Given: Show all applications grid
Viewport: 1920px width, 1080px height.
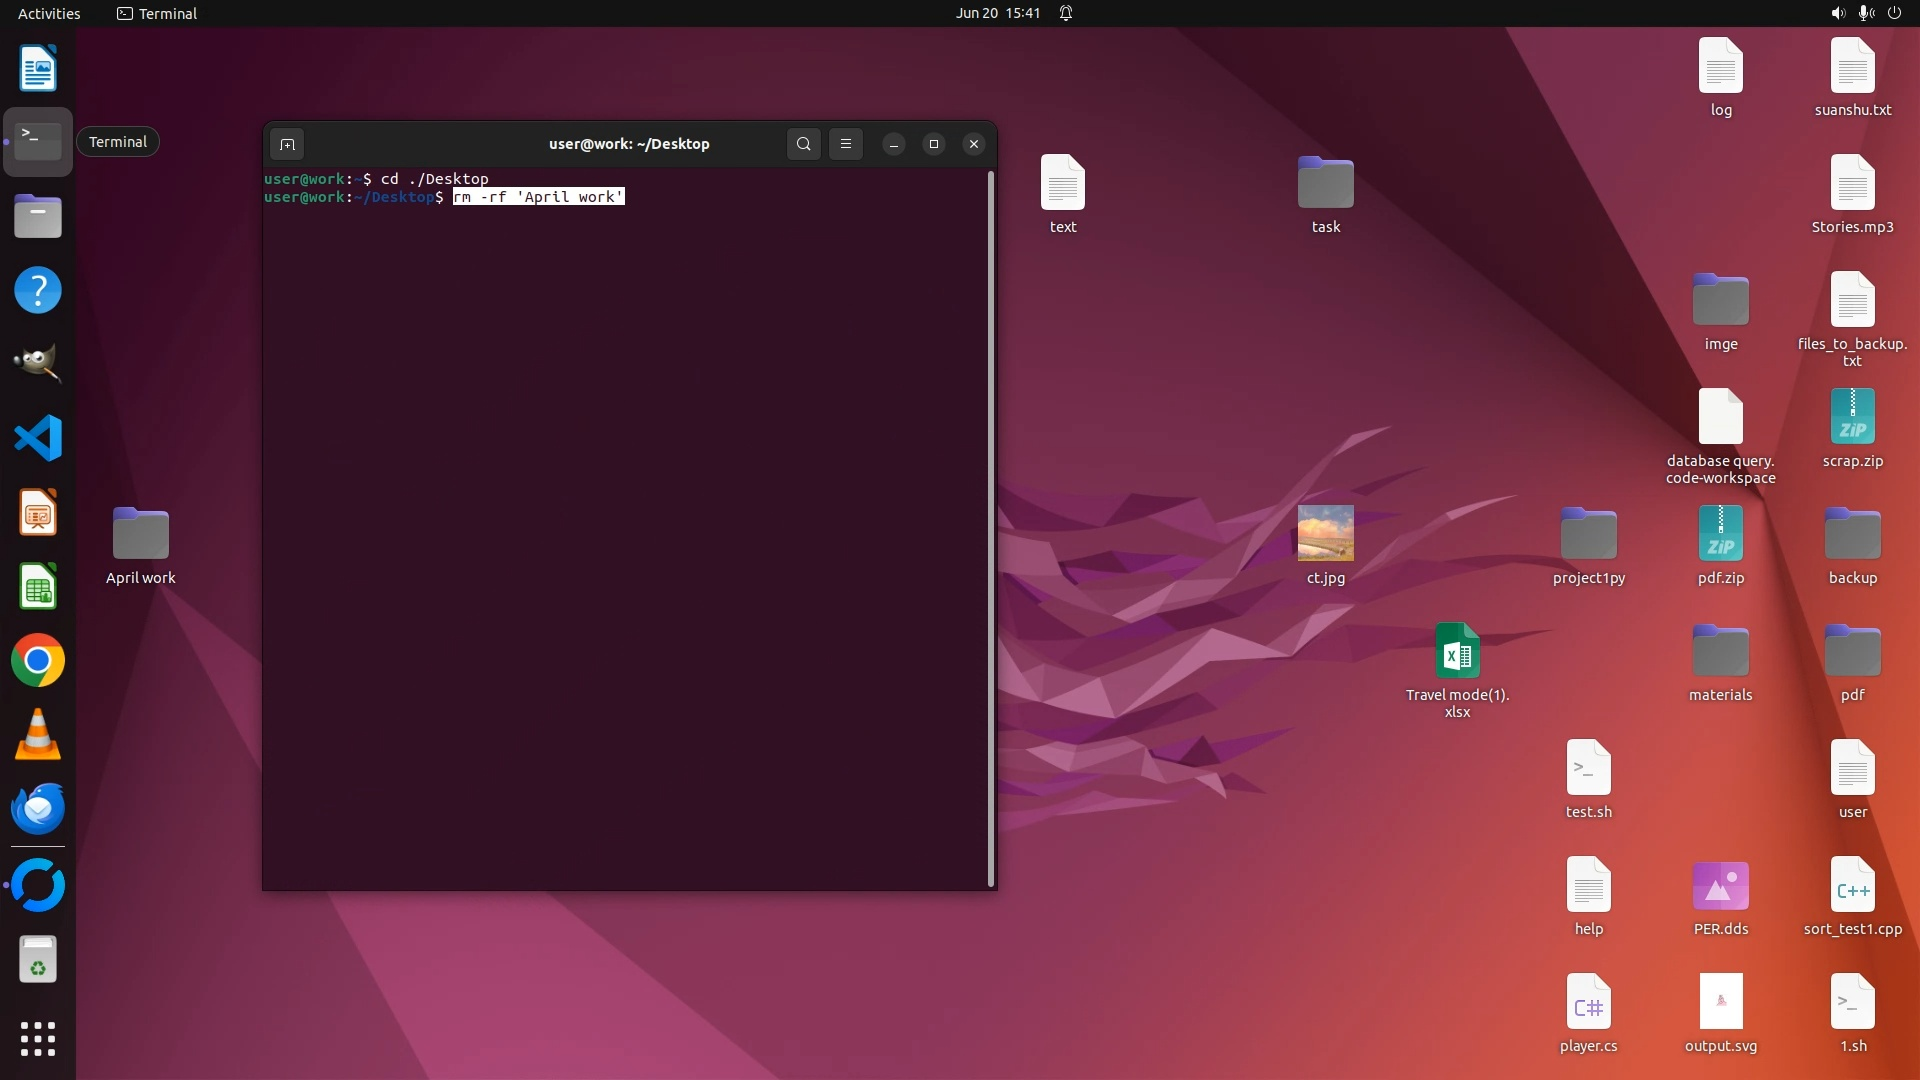Looking at the screenshot, I should (38, 1039).
